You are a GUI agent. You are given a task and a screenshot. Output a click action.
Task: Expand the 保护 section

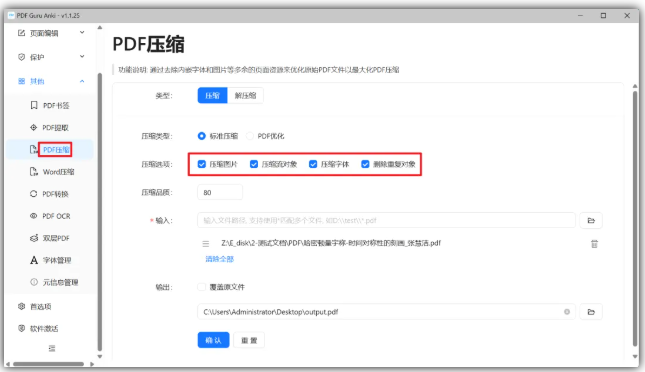point(51,57)
